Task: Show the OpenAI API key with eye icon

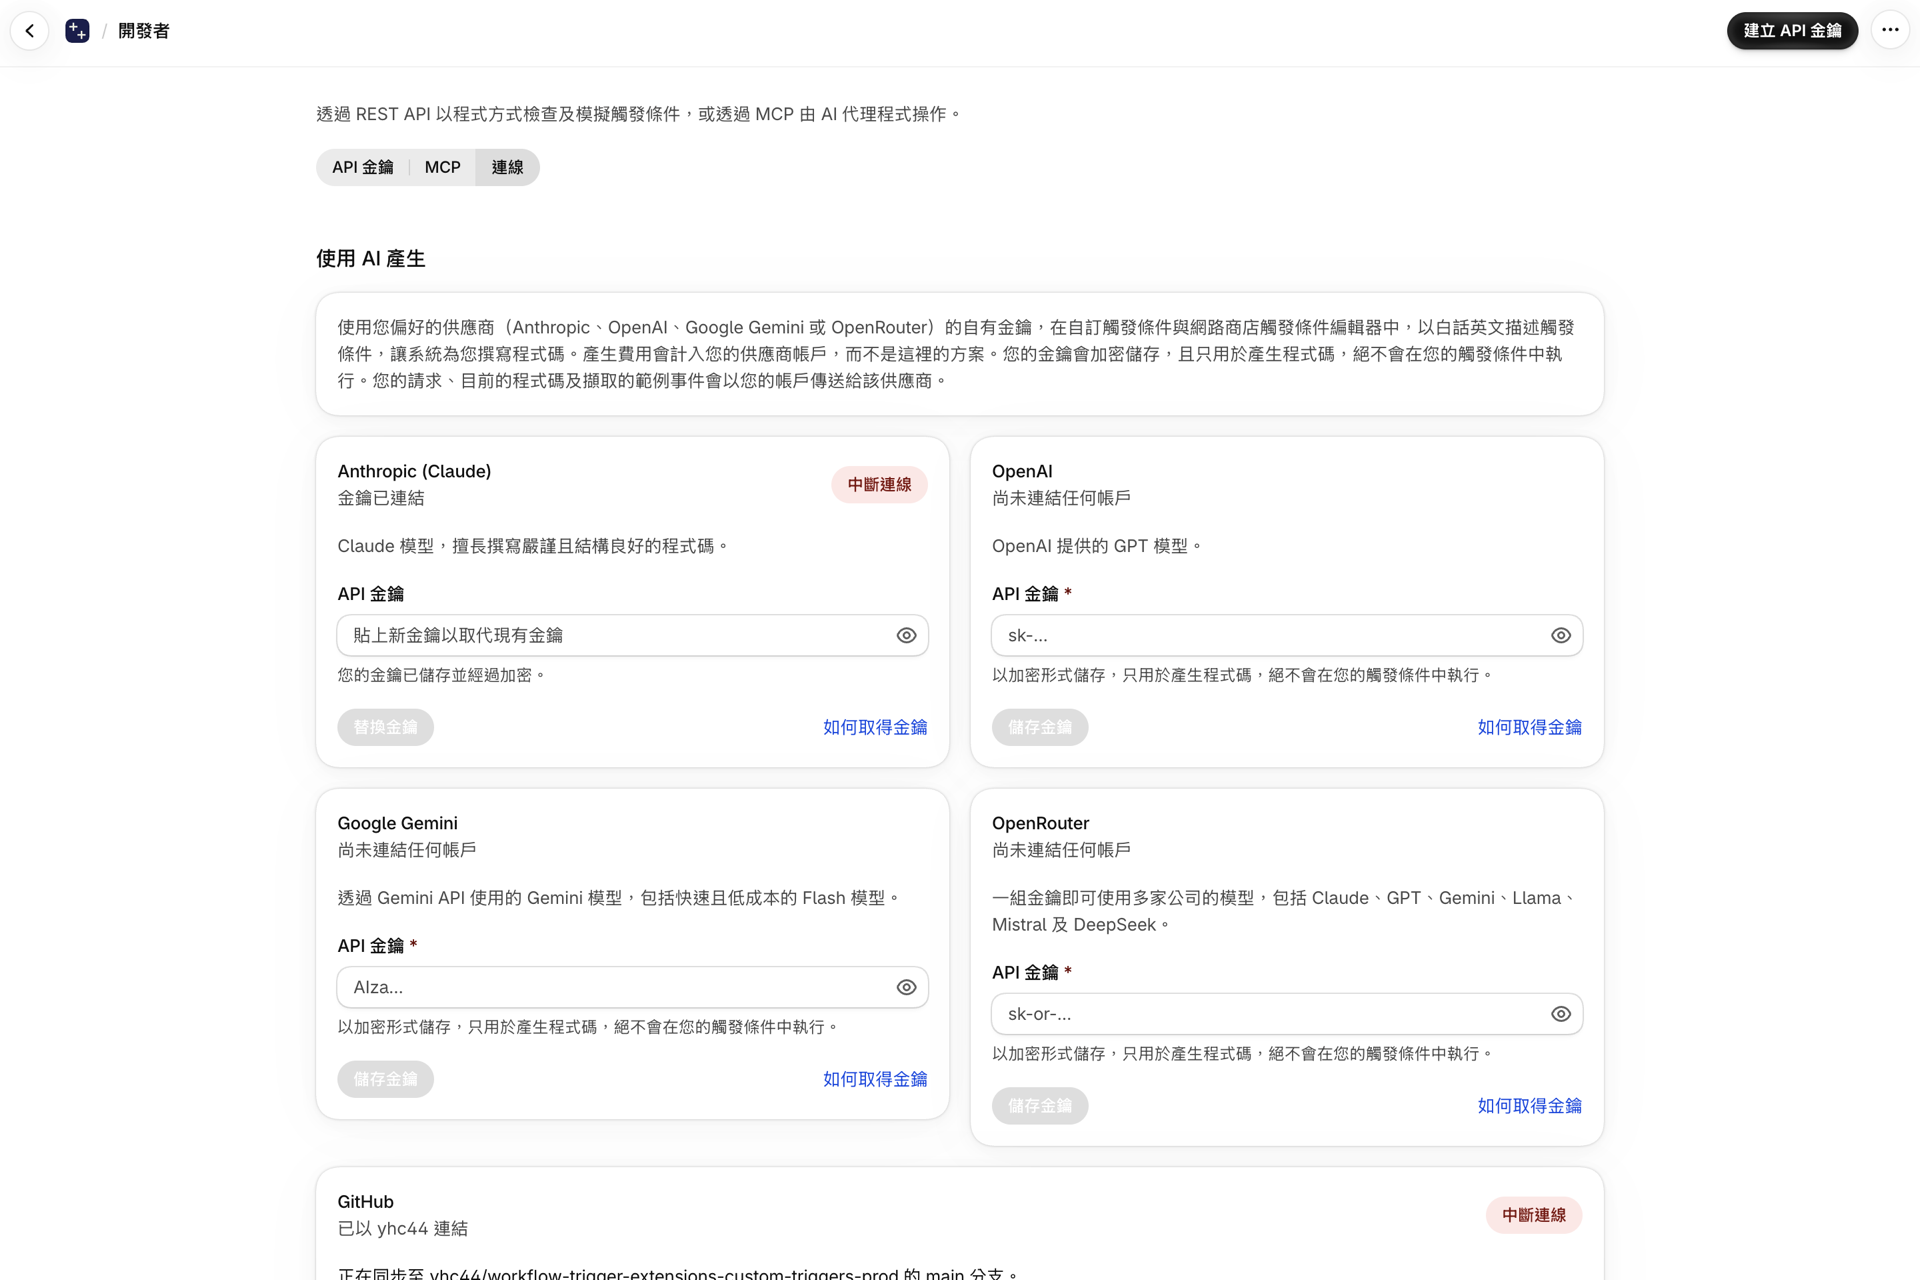Action: coord(1560,635)
